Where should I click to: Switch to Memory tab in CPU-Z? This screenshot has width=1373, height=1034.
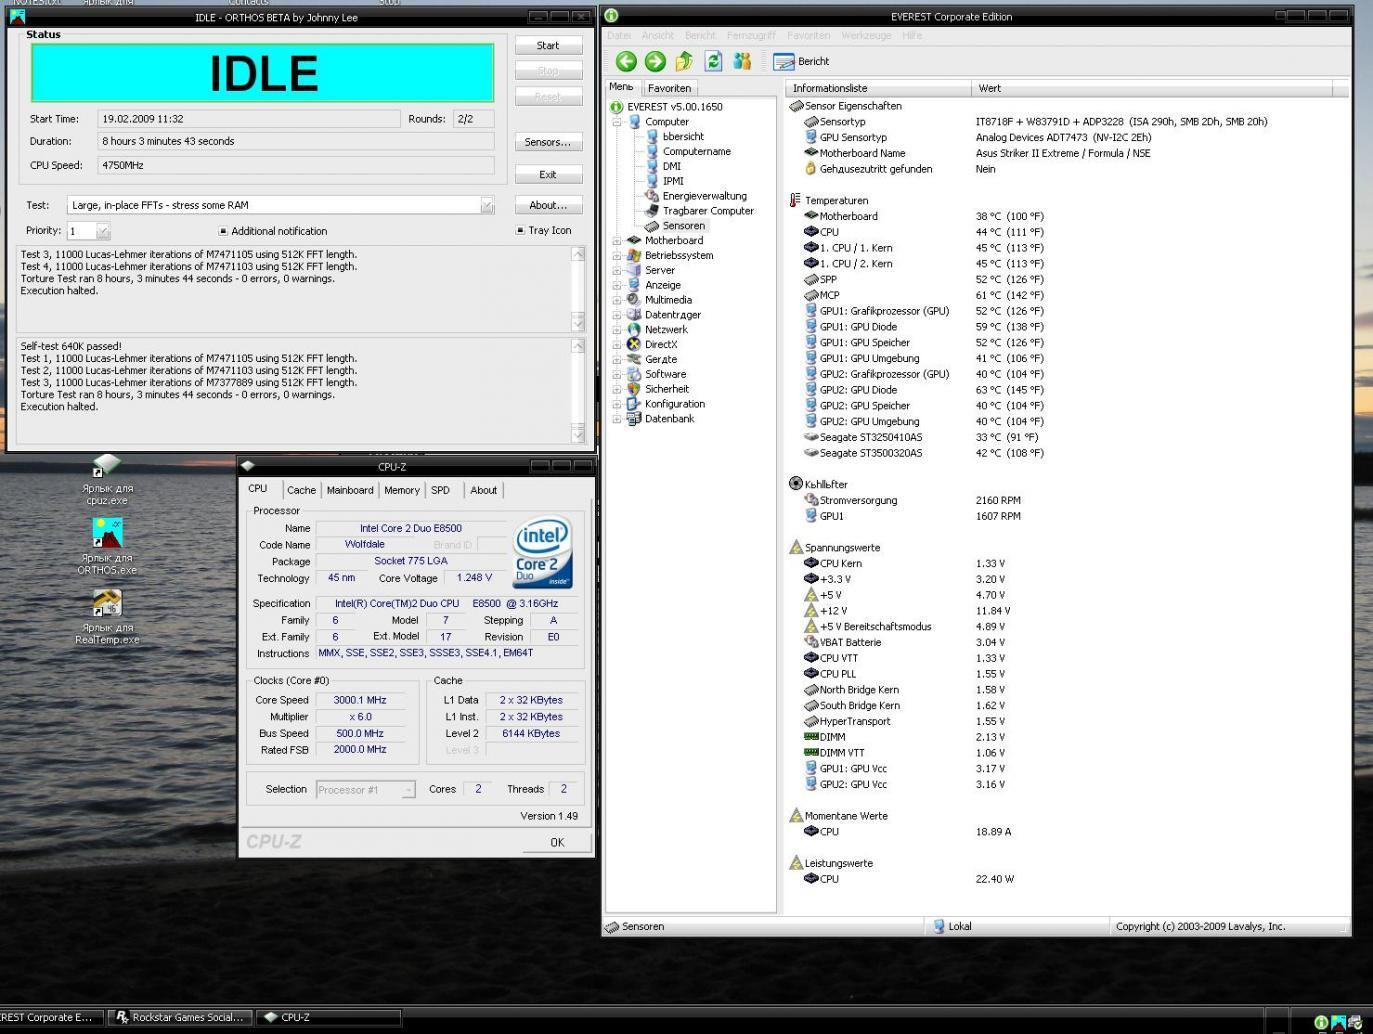pos(402,490)
